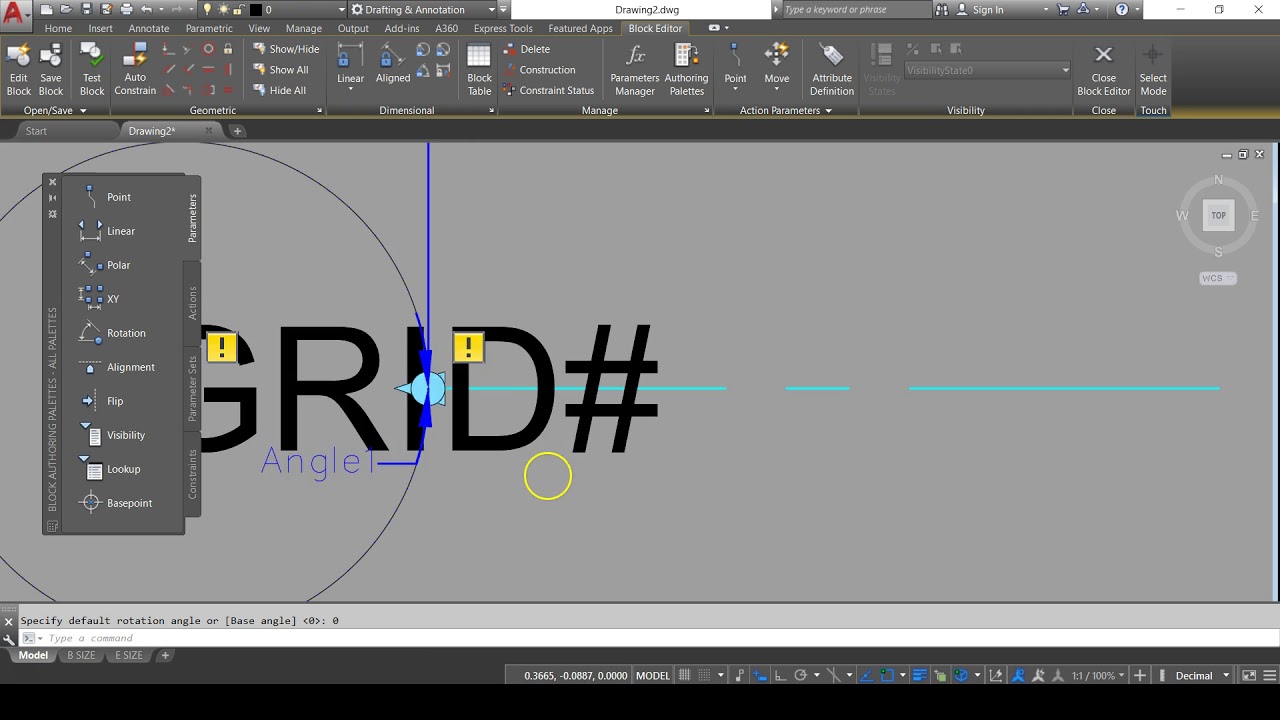Click Close Block Editor

1103,70
